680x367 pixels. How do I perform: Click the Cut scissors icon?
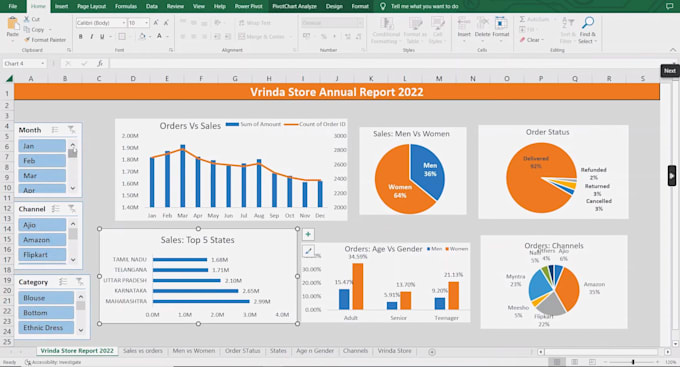coord(26,19)
